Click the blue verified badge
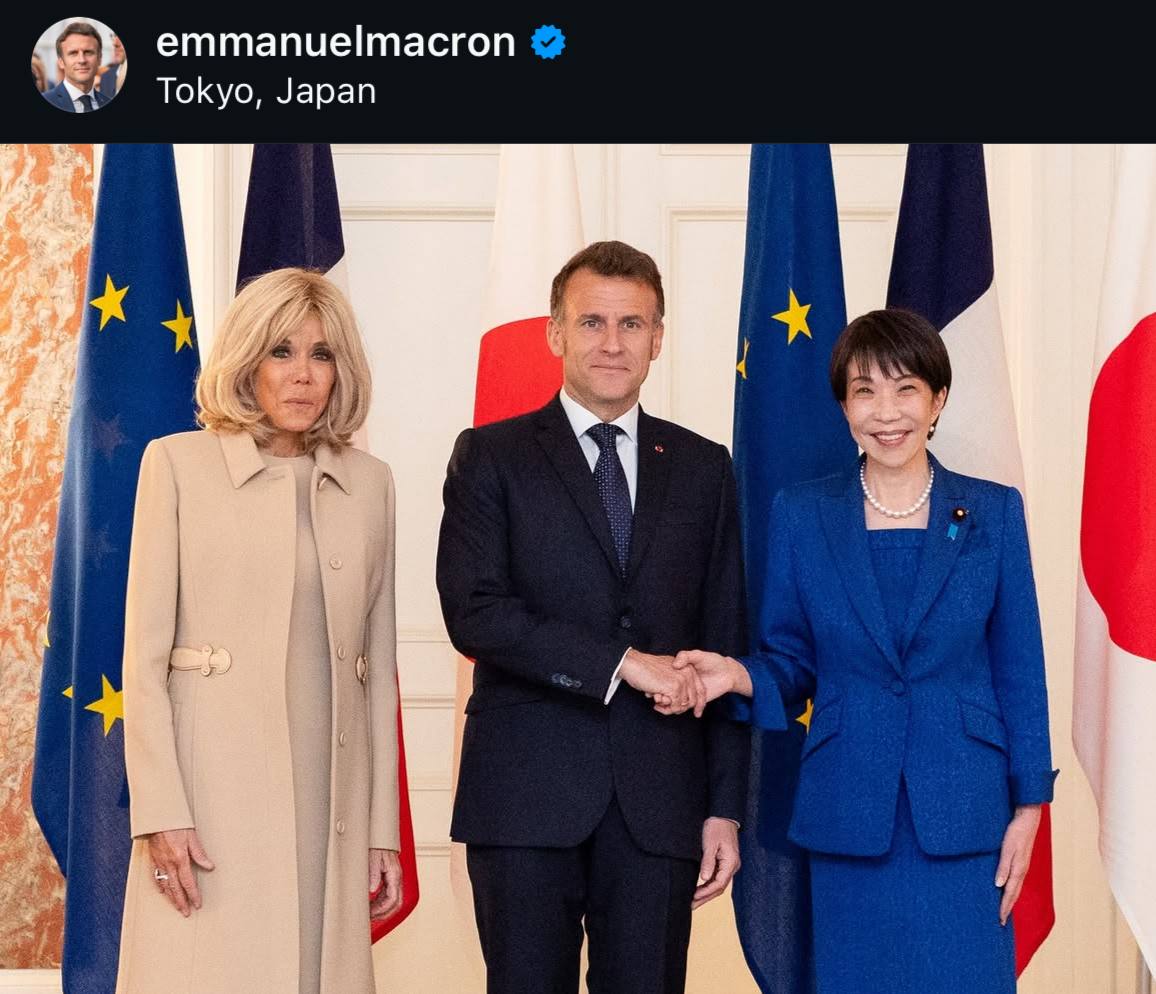1156x994 pixels. coord(548,42)
